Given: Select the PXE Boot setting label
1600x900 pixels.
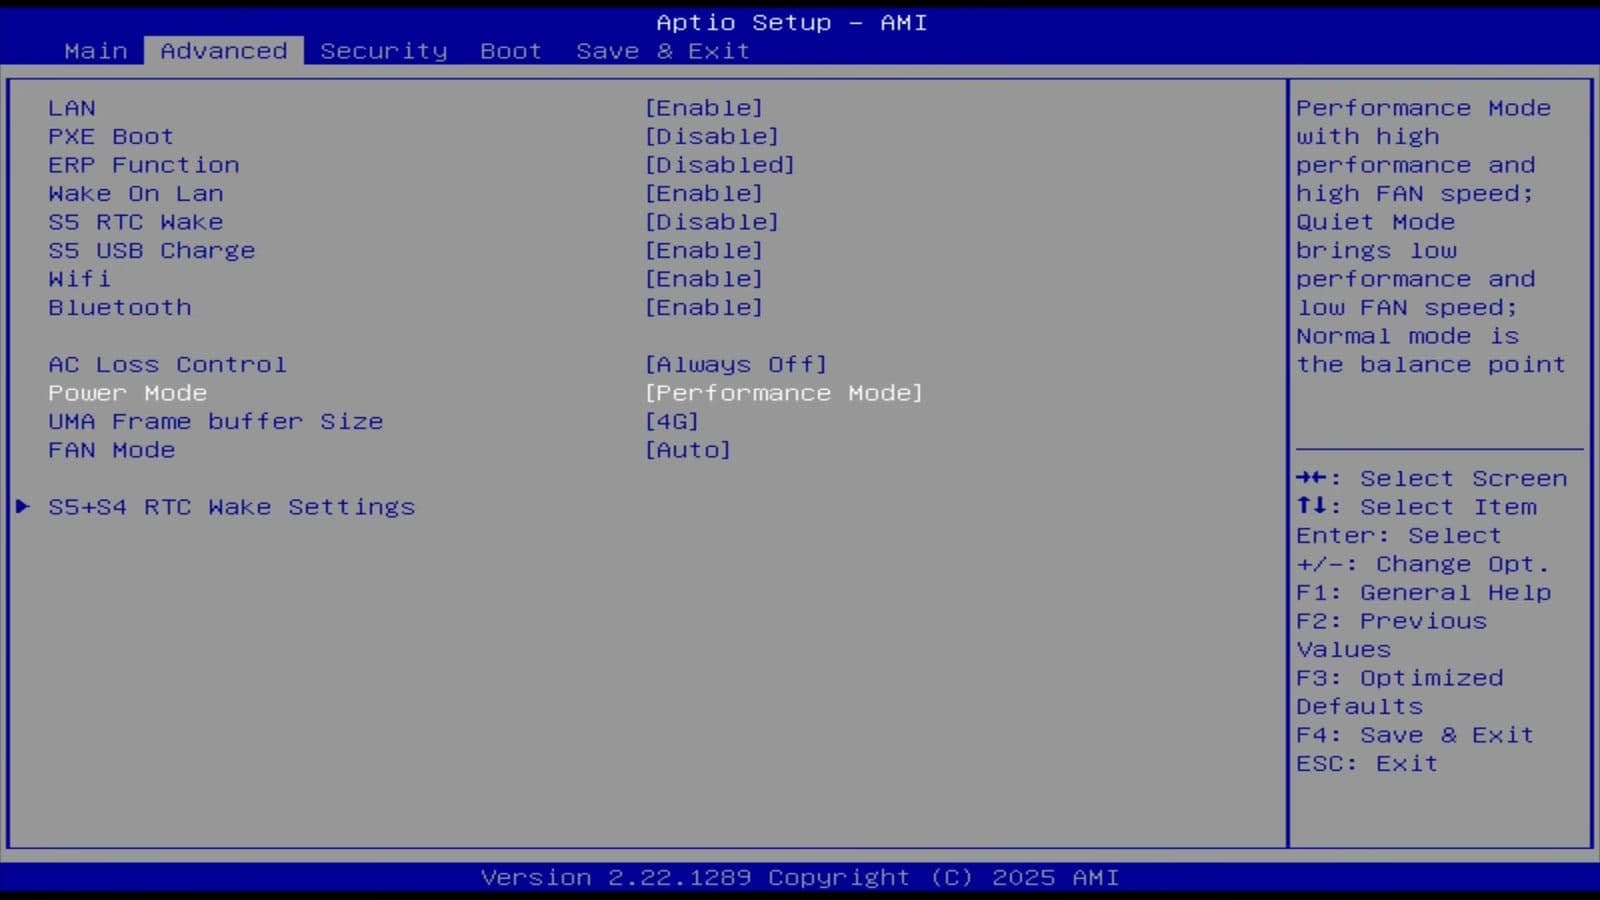Looking at the screenshot, I should pyautogui.click(x=111, y=136).
